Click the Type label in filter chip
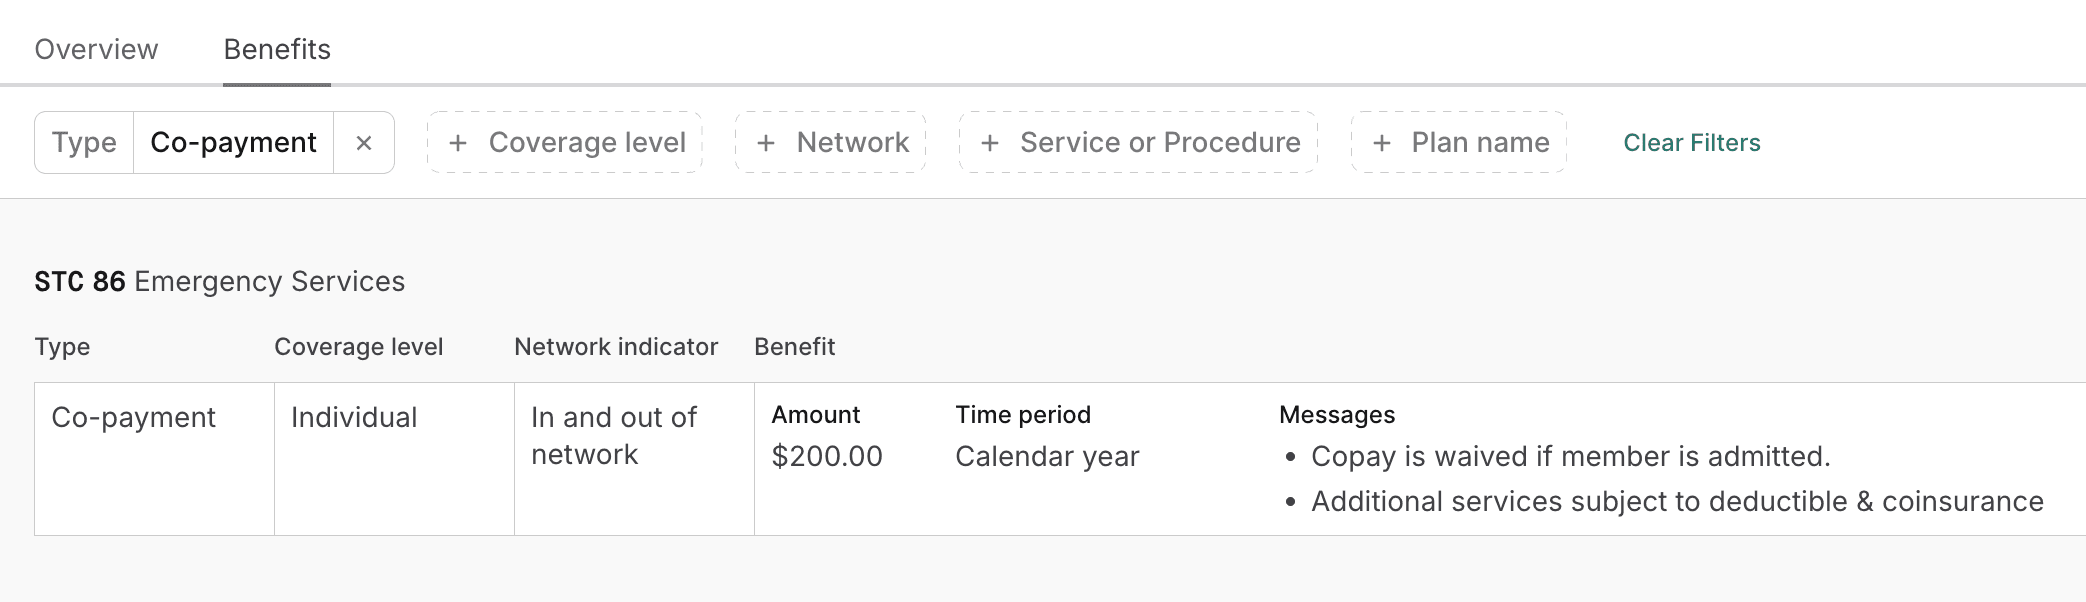The image size is (2086, 602). 84,143
